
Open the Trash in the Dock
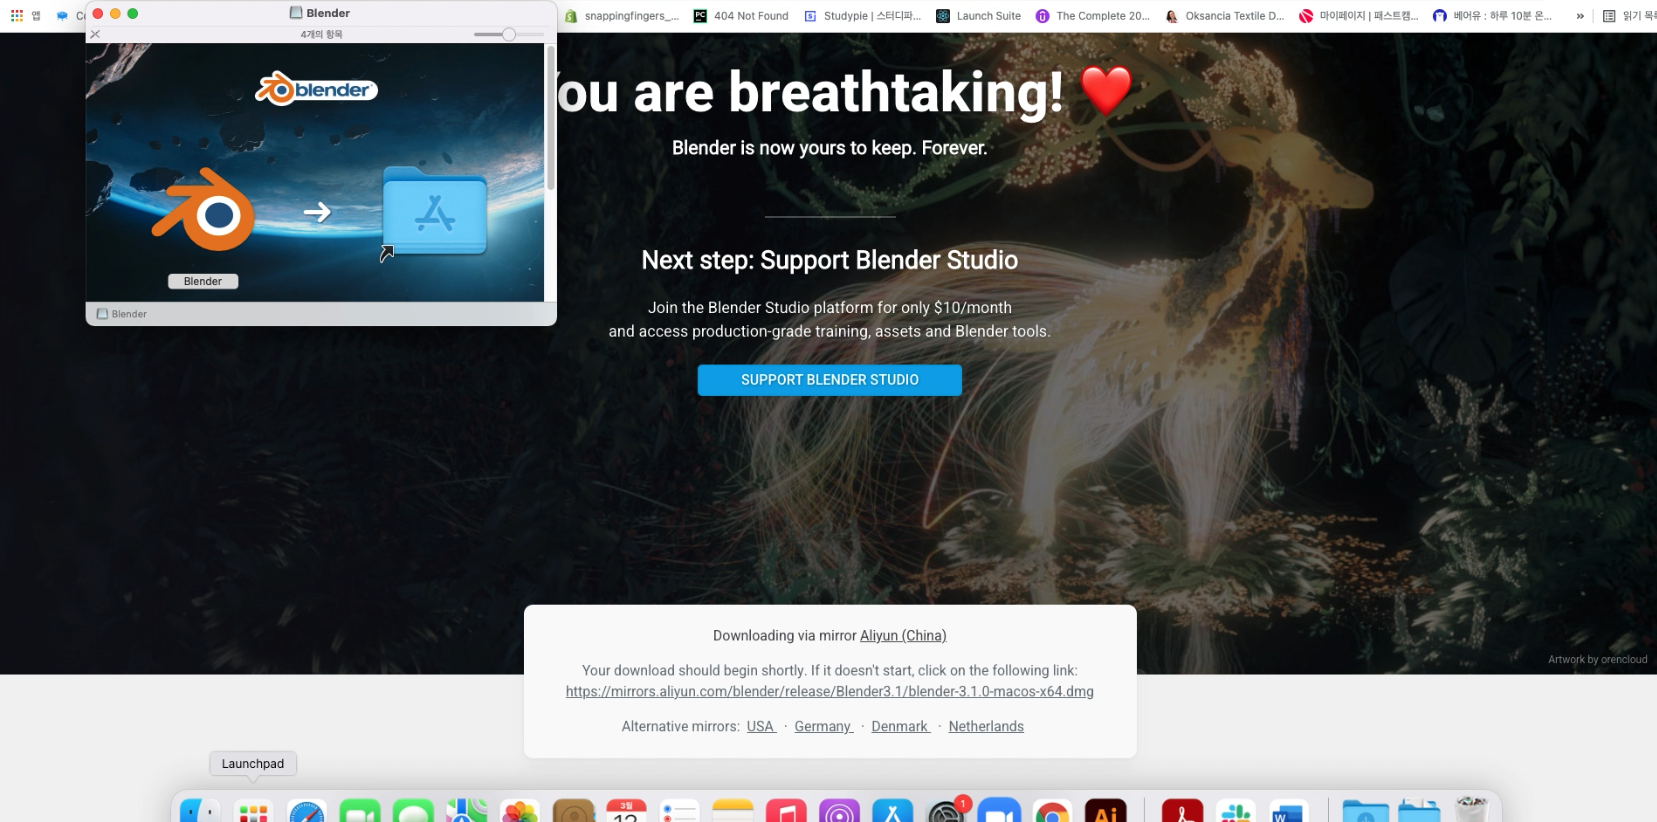pyautogui.click(x=1471, y=810)
